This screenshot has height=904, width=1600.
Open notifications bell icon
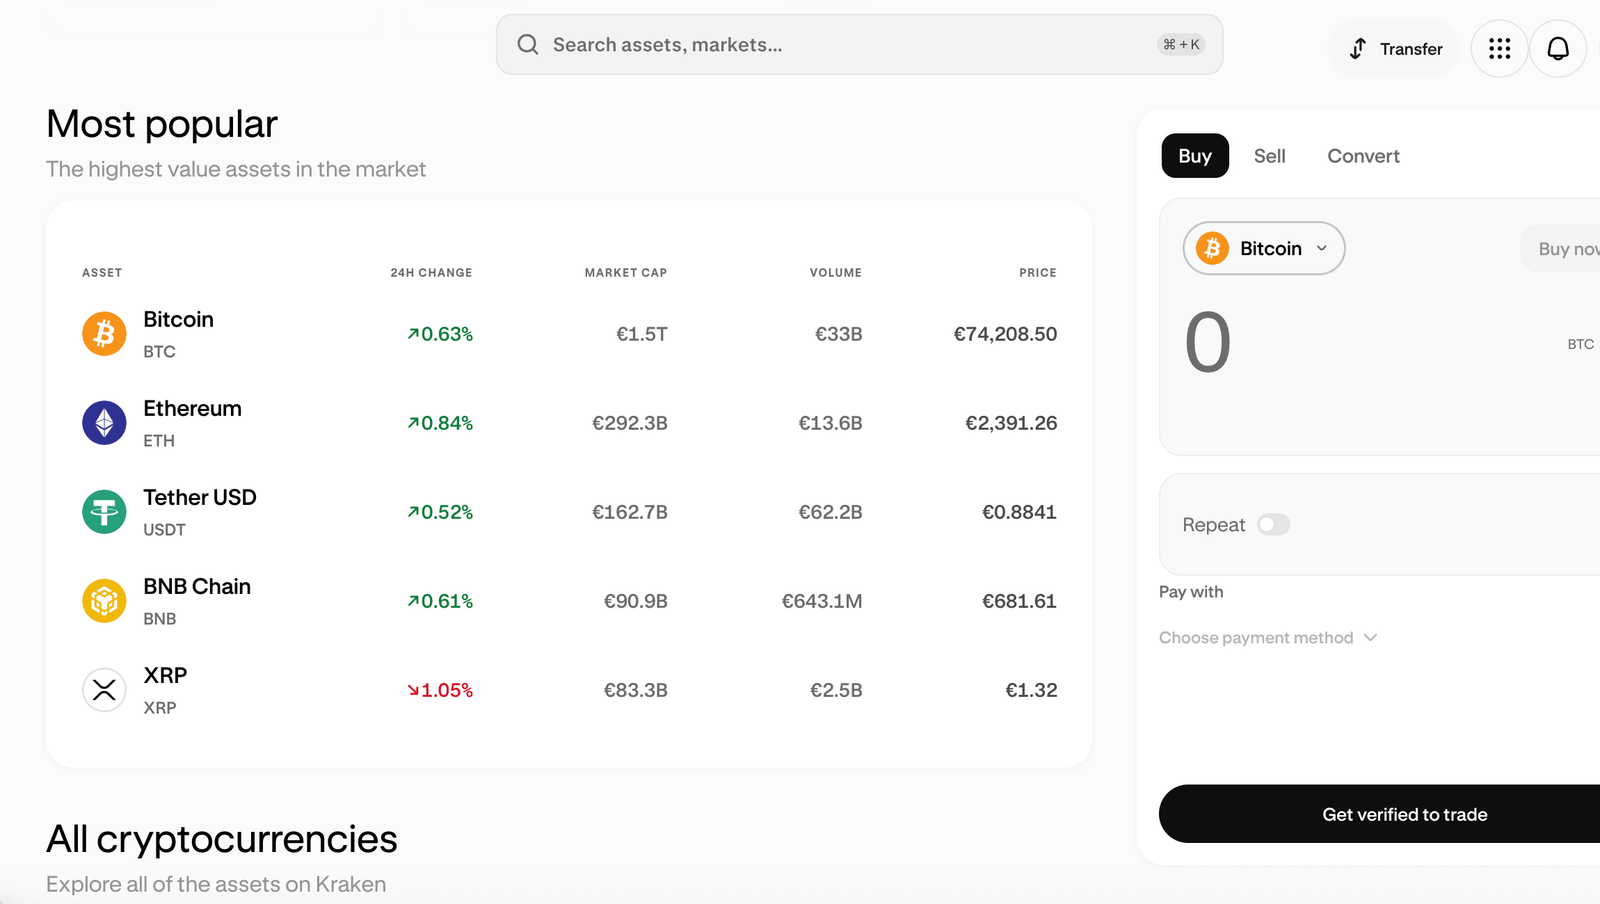pyautogui.click(x=1558, y=49)
